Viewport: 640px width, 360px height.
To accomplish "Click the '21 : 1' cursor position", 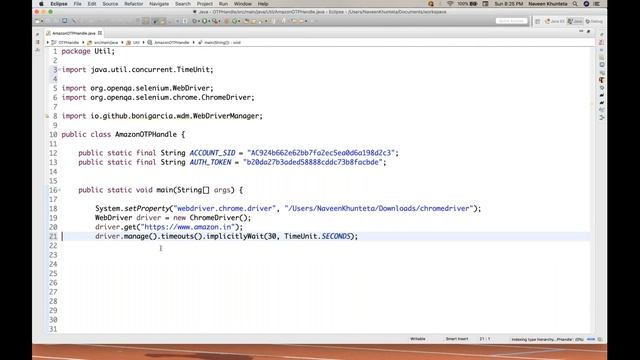I will (485, 339).
